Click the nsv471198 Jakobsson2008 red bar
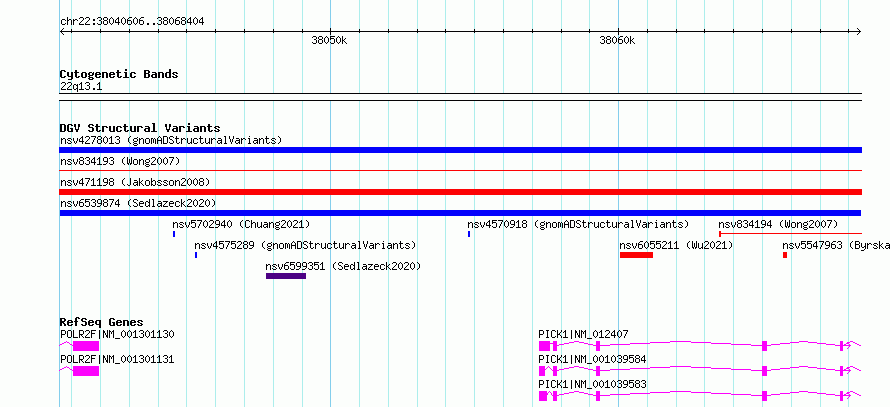Viewport: 890px width, 407px height. (x=460, y=192)
